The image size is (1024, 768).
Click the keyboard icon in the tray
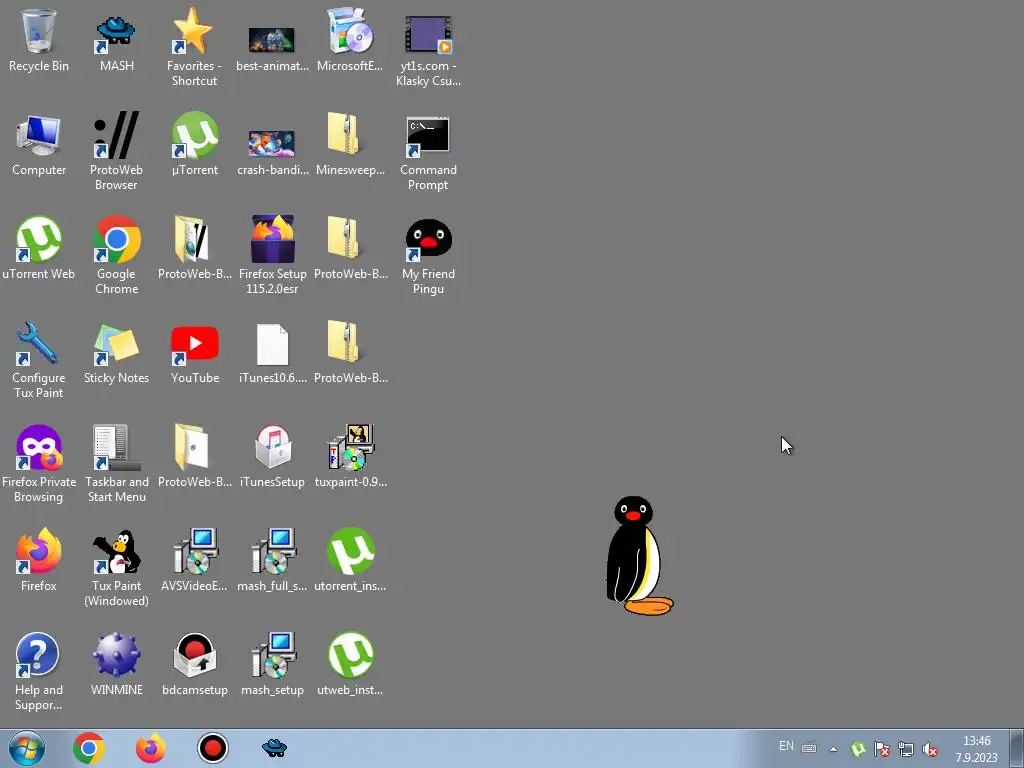click(x=808, y=748)
